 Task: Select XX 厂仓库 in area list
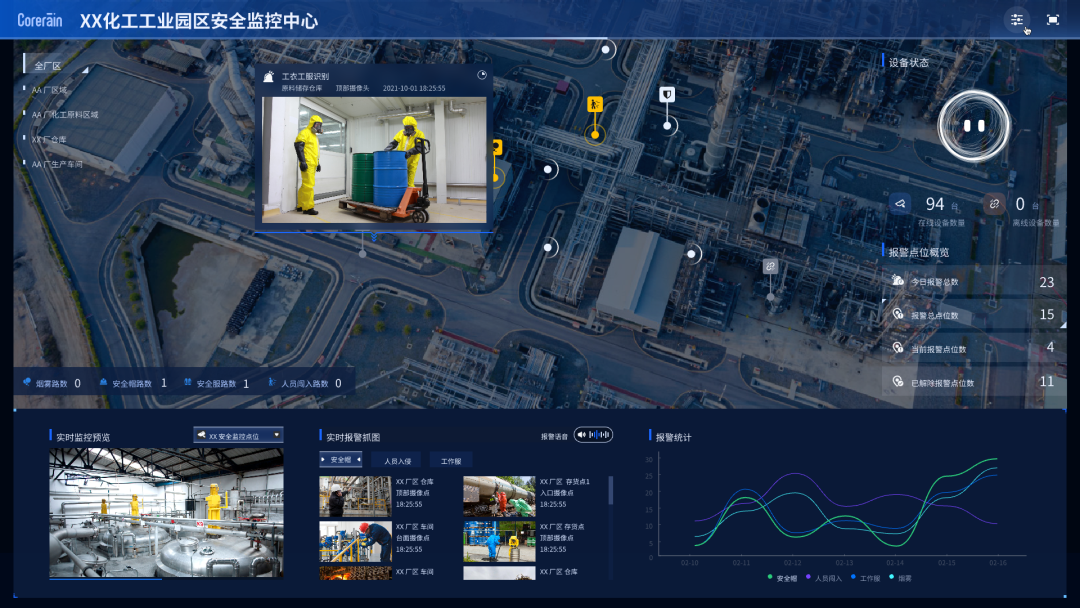click(49, 140)
